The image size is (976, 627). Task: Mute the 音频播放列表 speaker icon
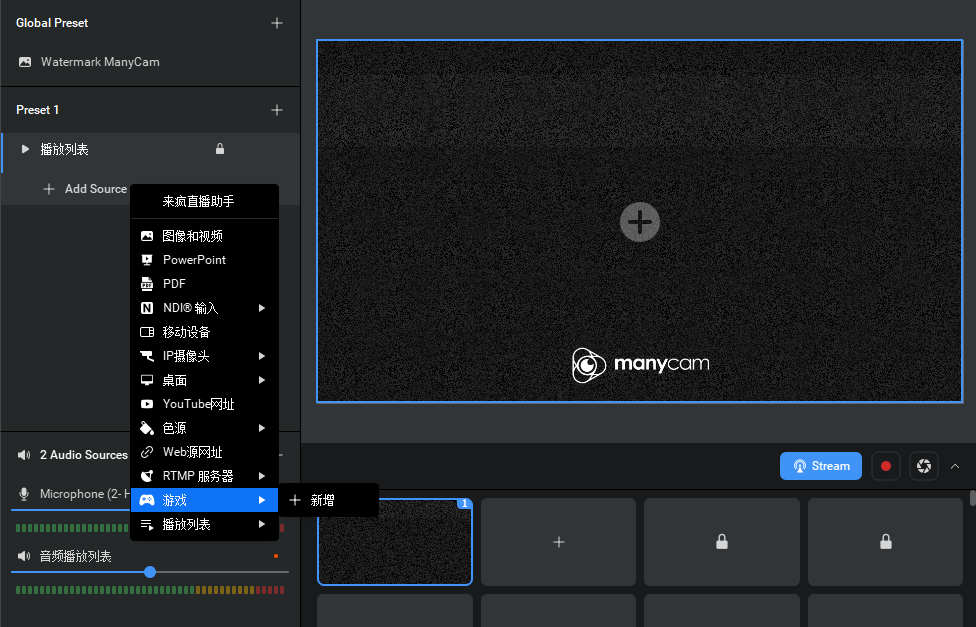click(x=24, y=556)
